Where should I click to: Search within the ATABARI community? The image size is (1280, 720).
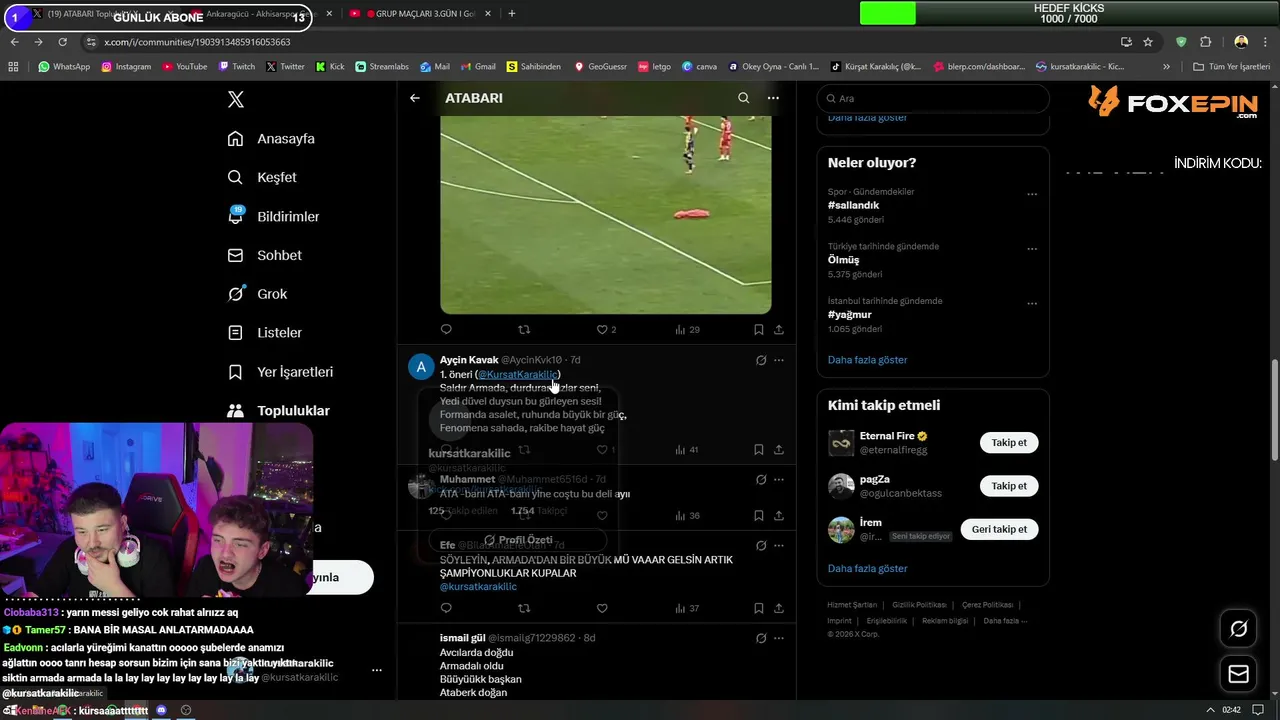point(743,98)
